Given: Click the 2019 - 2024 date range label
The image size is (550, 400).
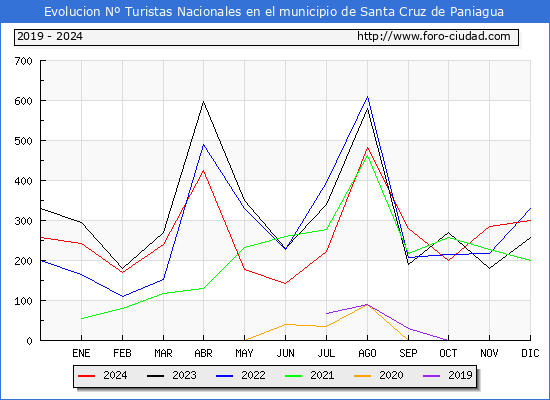Looking at the screenshot, I should (50, 36).
